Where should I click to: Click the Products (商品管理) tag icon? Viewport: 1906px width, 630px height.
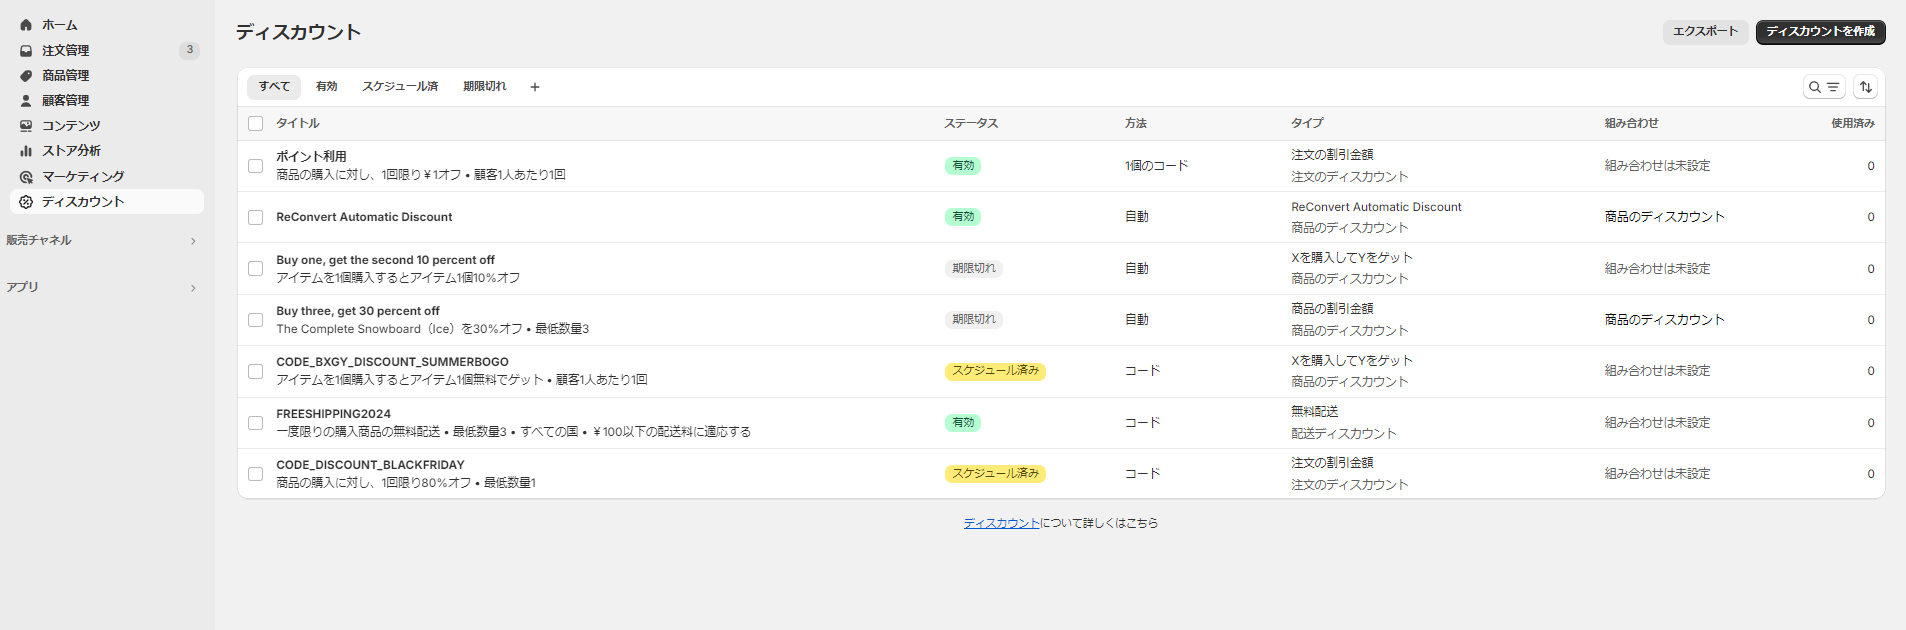coord(26,75)
